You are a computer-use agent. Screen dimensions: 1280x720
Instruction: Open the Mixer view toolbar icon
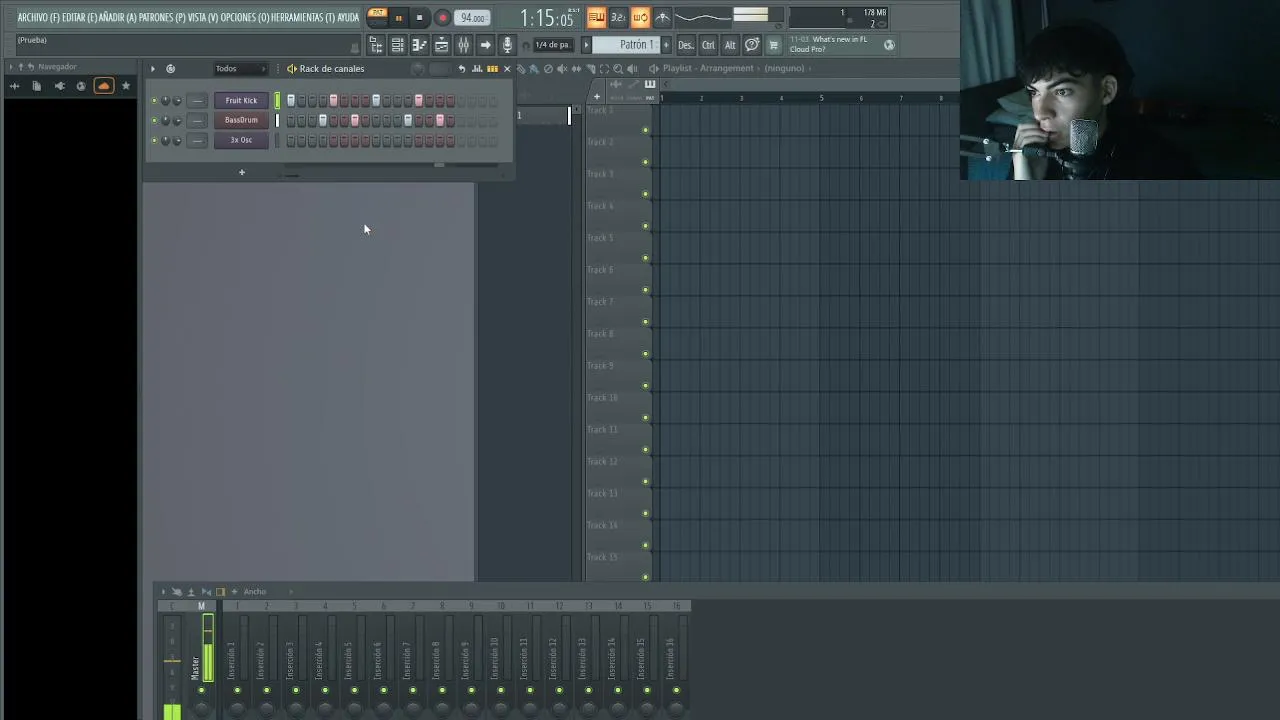pos(463,44)
